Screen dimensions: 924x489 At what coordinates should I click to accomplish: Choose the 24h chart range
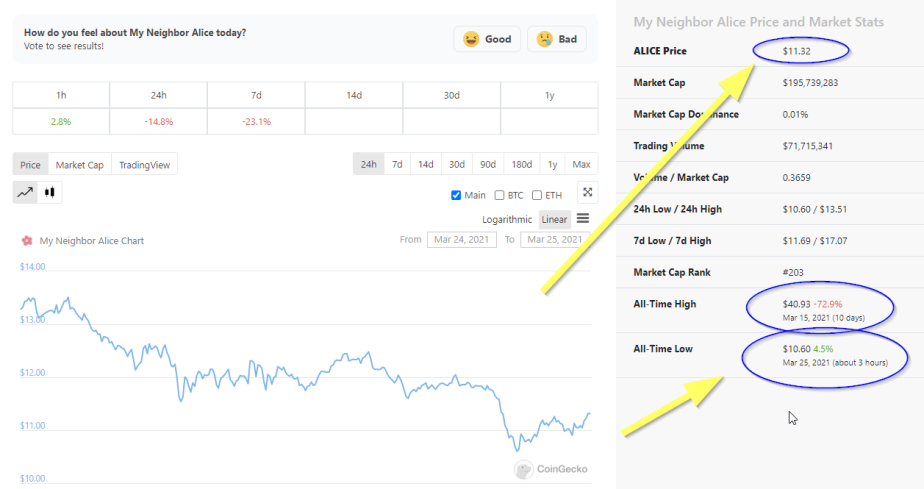pos(369,164)
